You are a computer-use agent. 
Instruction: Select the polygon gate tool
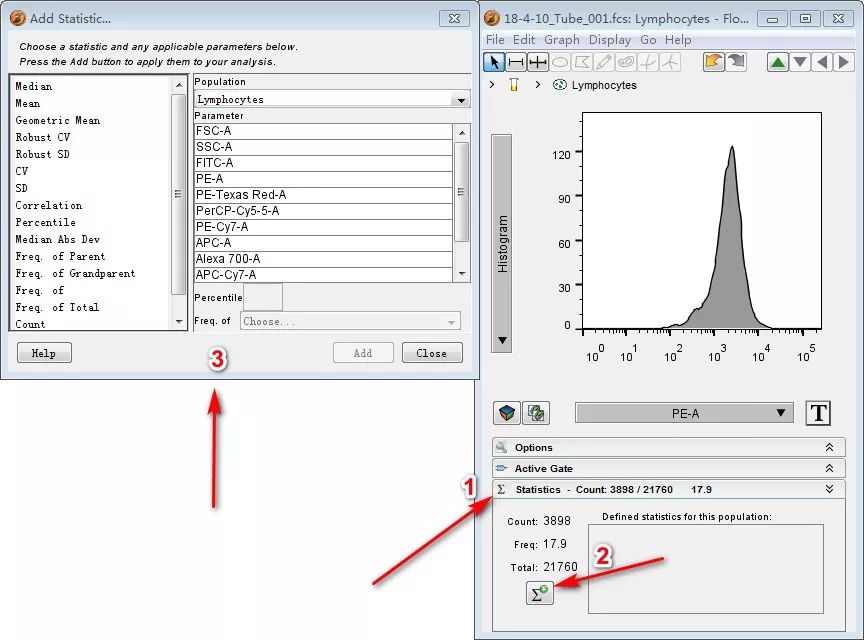click(x=582, y=62)
